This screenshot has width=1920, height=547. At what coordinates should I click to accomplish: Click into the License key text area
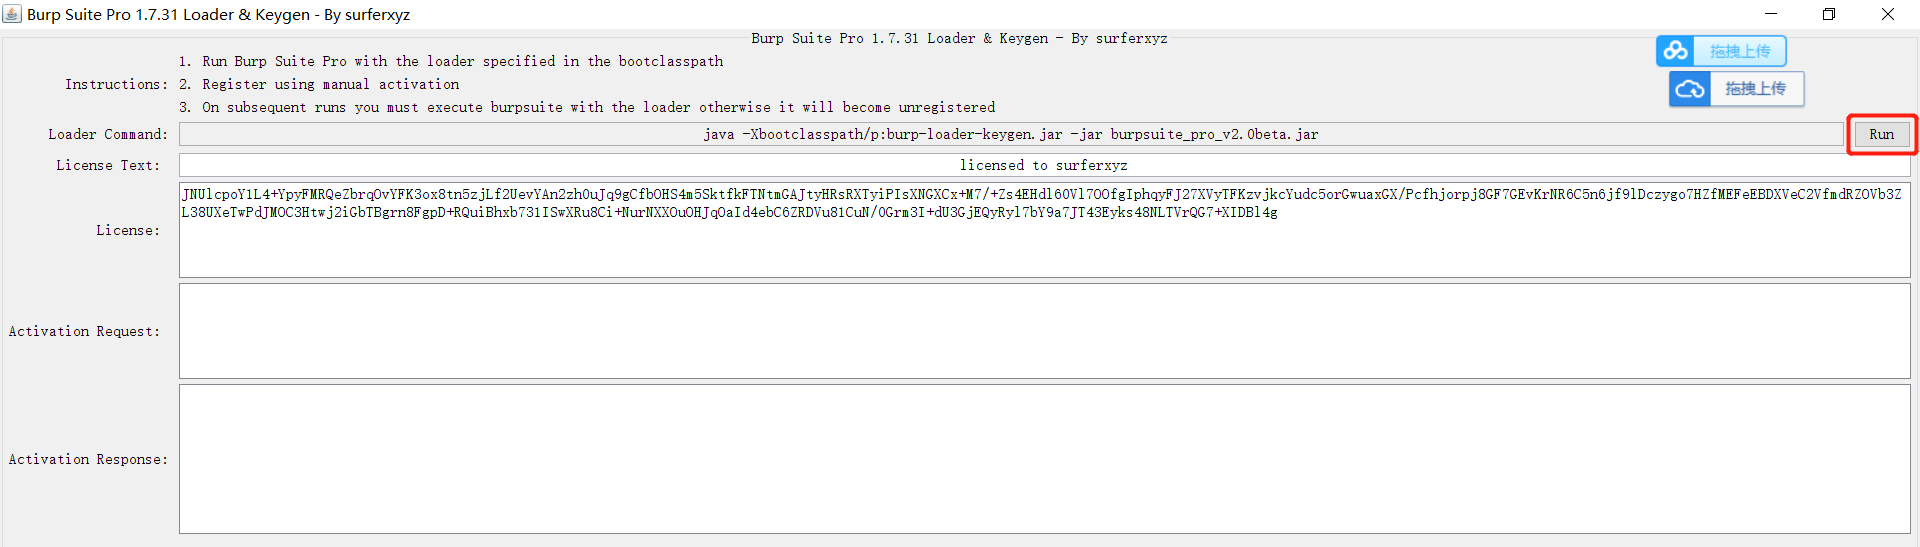click(1044, 230)
